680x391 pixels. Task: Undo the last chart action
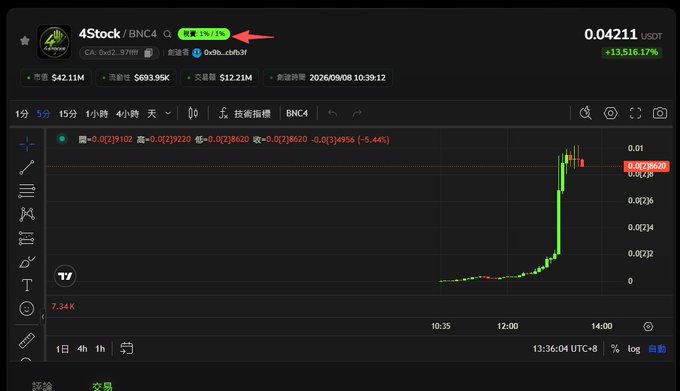333,114
